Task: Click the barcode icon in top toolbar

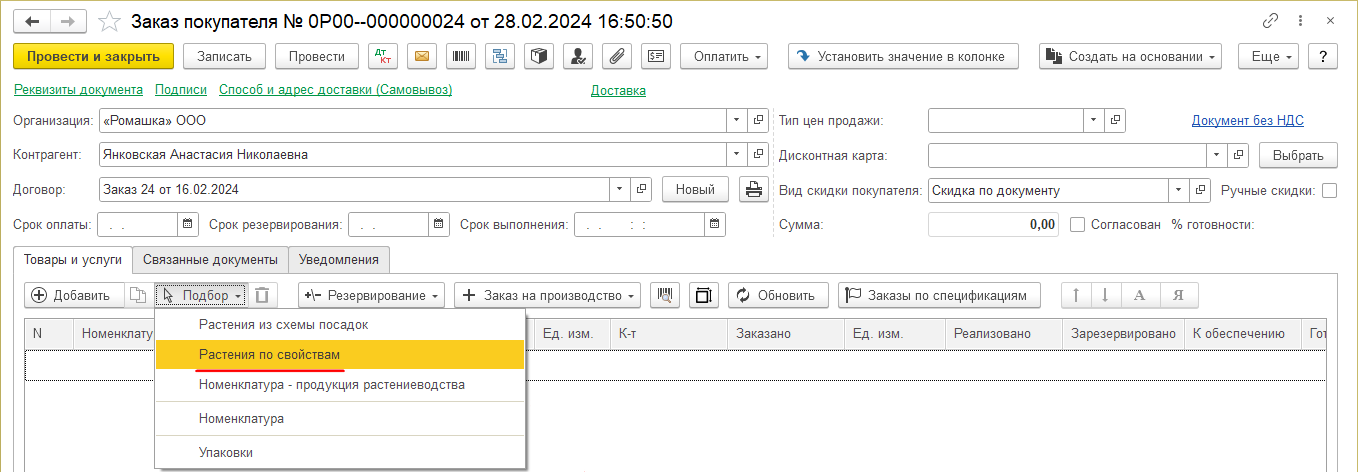Action: pos(461,57)
